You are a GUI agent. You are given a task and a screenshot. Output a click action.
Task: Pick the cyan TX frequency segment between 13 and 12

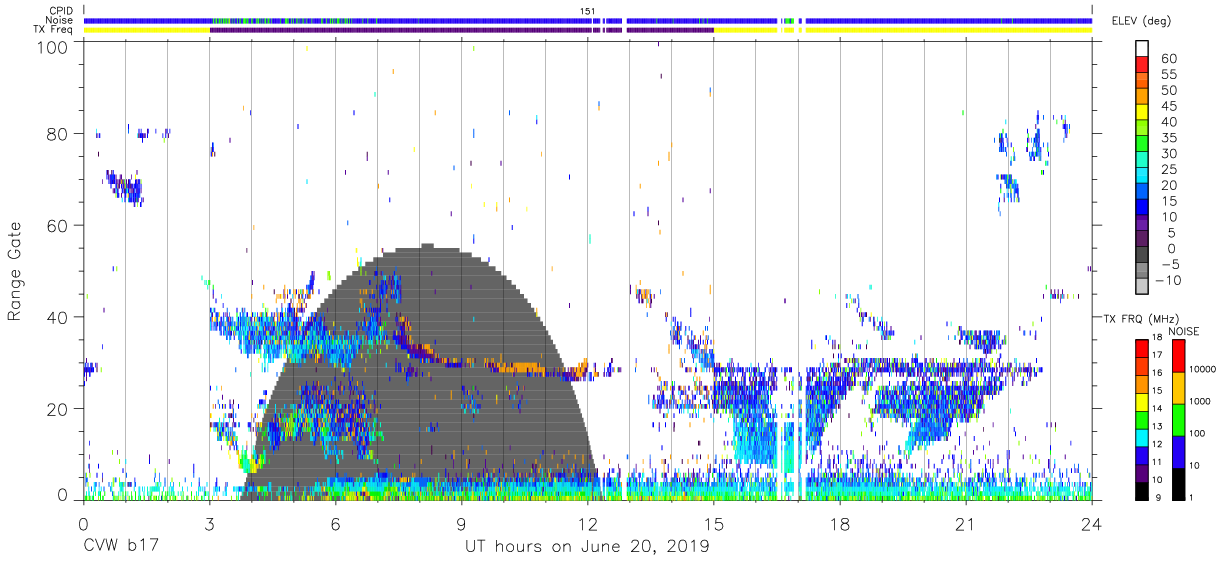click(x=1141, y=437)
